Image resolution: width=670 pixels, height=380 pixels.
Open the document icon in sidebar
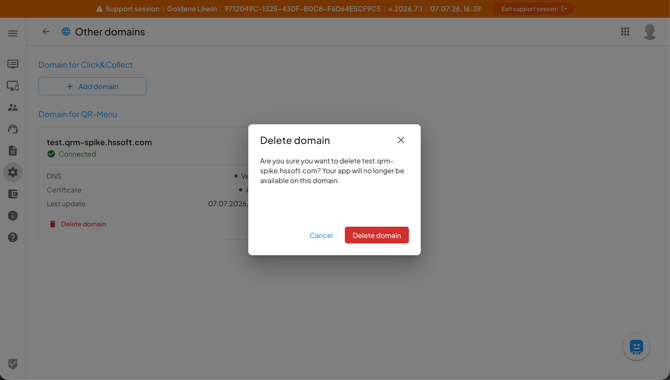tap(13, 150)
